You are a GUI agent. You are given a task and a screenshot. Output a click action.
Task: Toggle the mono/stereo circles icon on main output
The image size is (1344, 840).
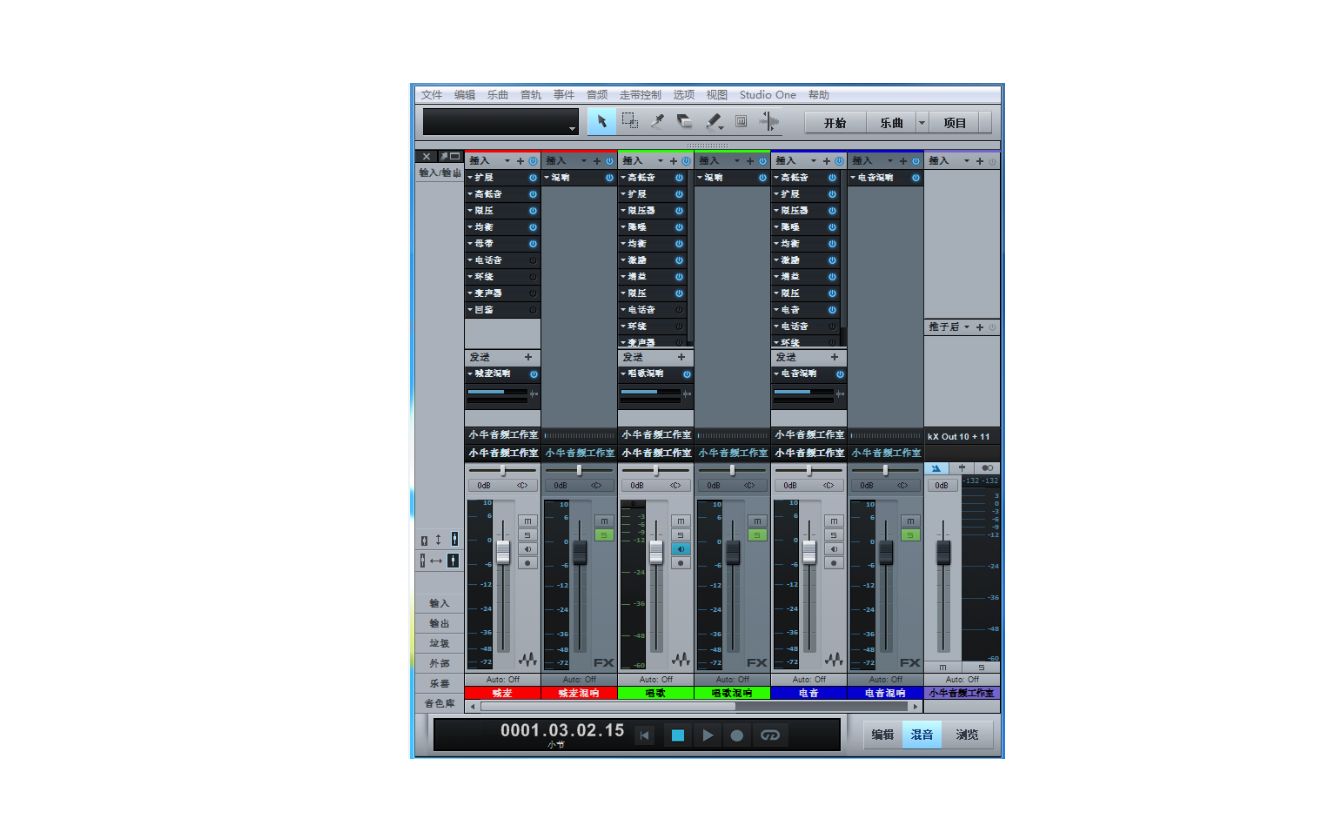click(986, 467)
